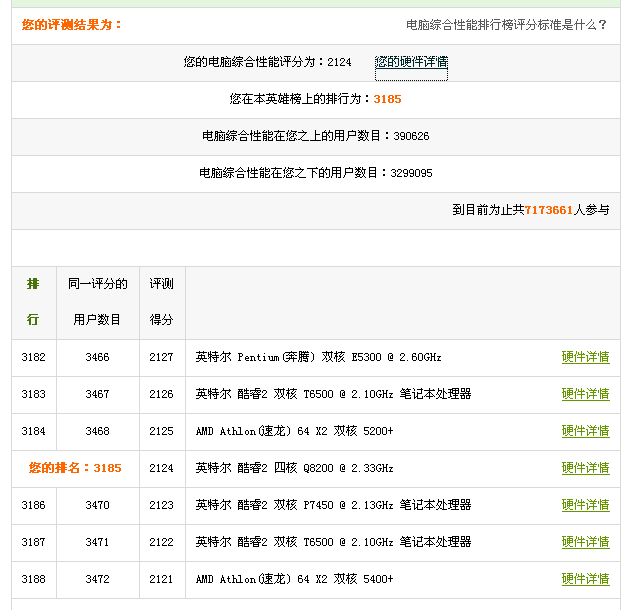Click user count cell 3466
The width and height of the screenshot is (640, 610).
click(x=98, y=357)
